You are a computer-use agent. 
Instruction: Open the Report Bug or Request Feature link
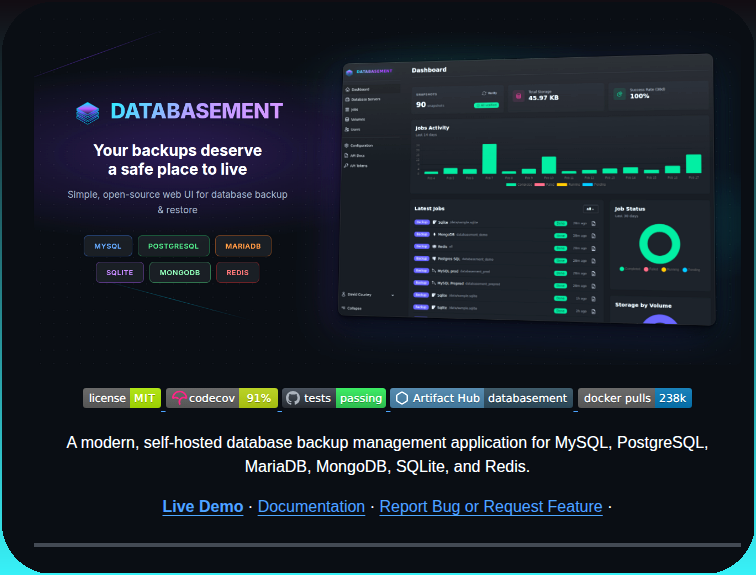click(x=491, y=507)
